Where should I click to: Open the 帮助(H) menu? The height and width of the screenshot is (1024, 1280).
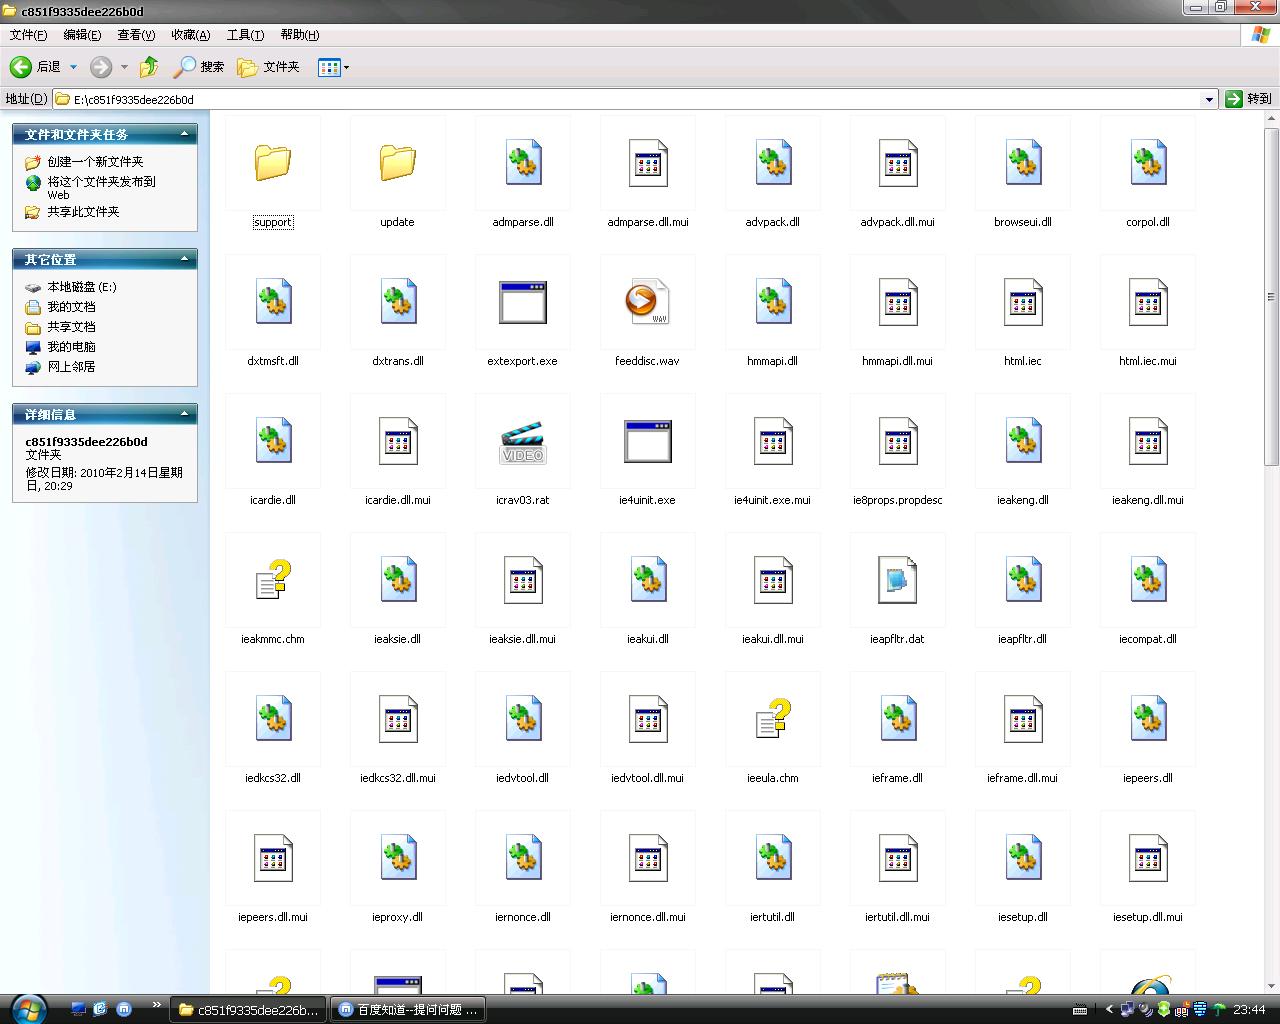click(299, 35)
